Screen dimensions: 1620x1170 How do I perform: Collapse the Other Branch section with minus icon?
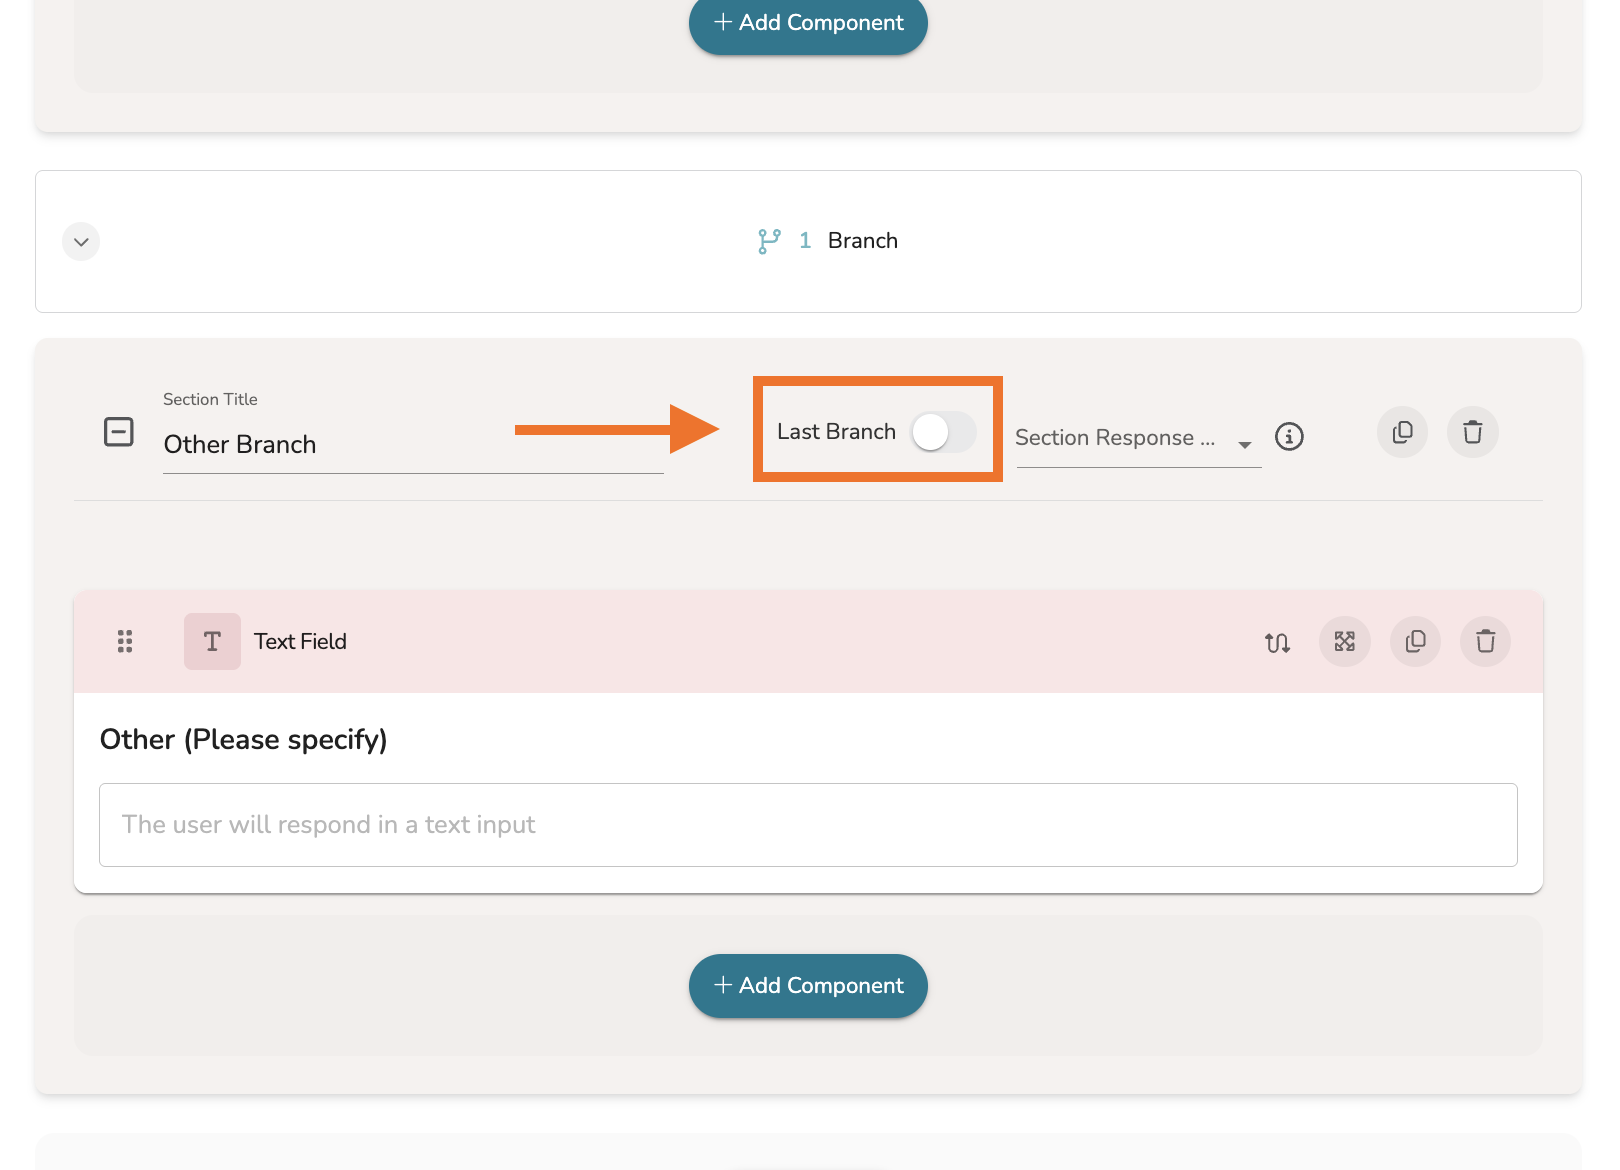point(119,432)
